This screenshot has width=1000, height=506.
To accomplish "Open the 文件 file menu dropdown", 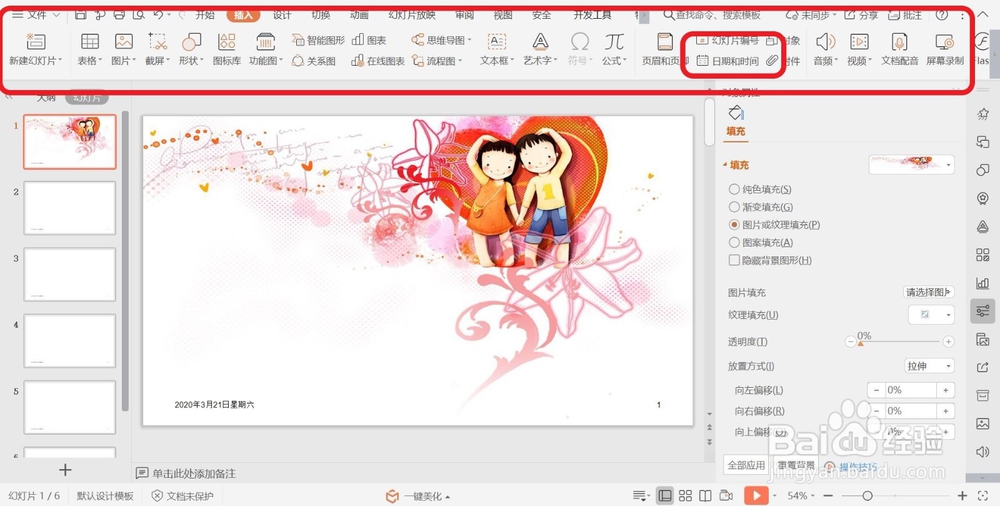I will click(36, 14).
